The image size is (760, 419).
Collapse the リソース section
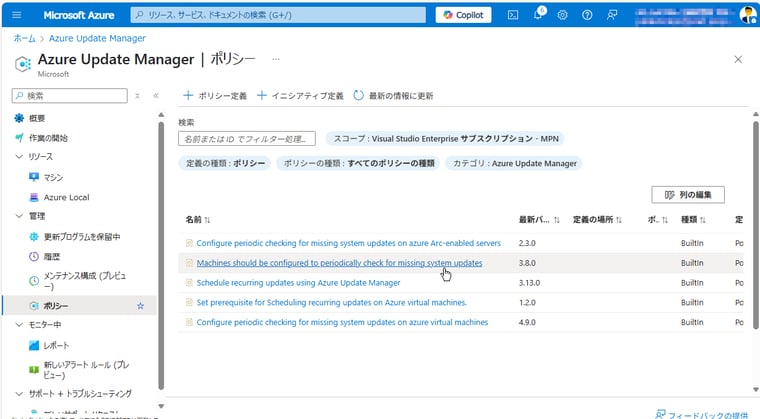pos(19,157)
